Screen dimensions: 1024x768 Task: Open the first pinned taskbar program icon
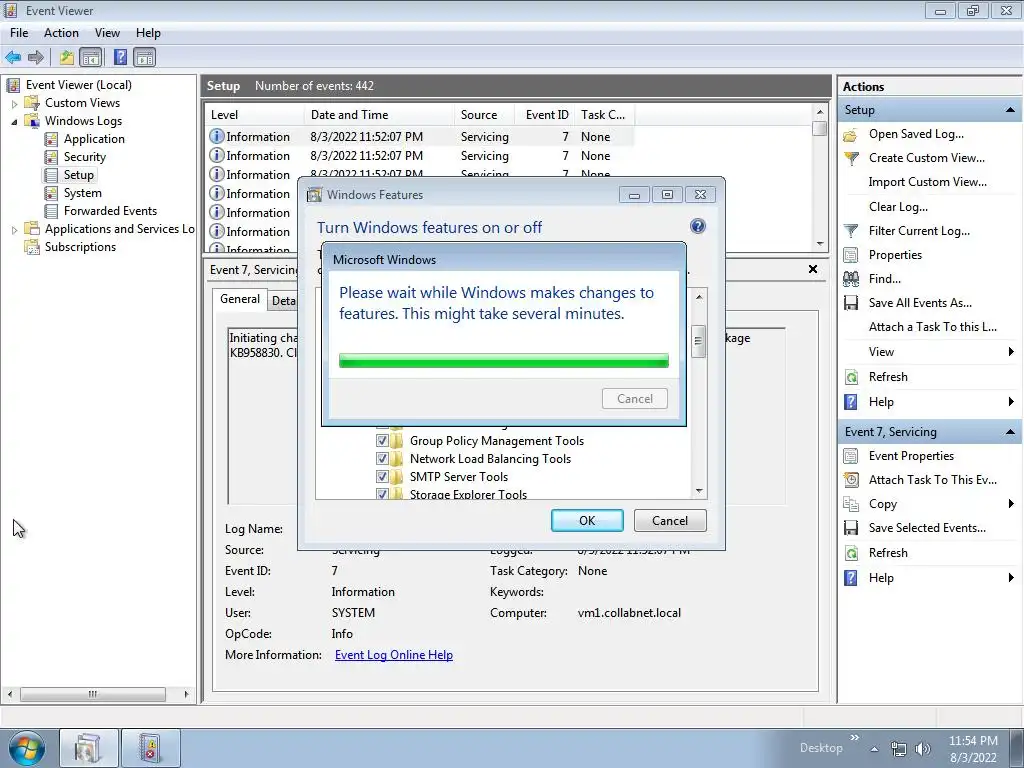pyautogui.click(x=89, y=748)
